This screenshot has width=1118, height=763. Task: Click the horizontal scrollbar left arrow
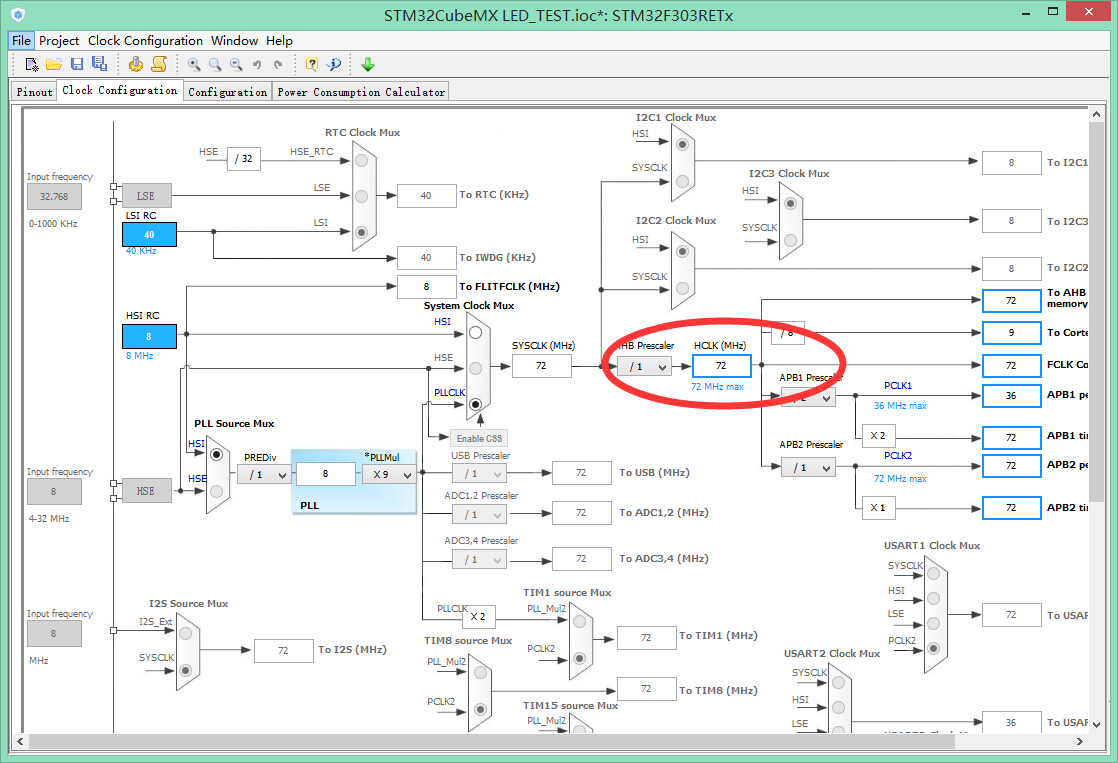click(x=20, y=742)
